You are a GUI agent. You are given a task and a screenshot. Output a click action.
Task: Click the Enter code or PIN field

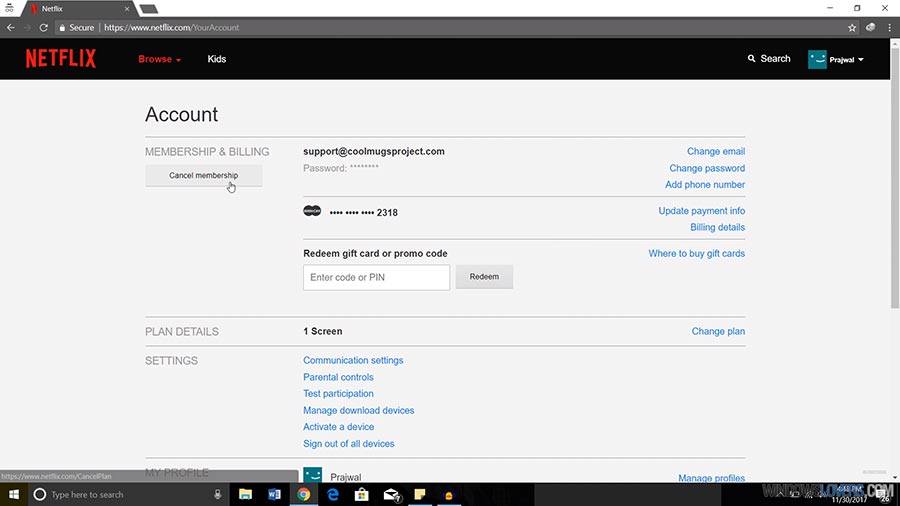[x=377, y=277]
